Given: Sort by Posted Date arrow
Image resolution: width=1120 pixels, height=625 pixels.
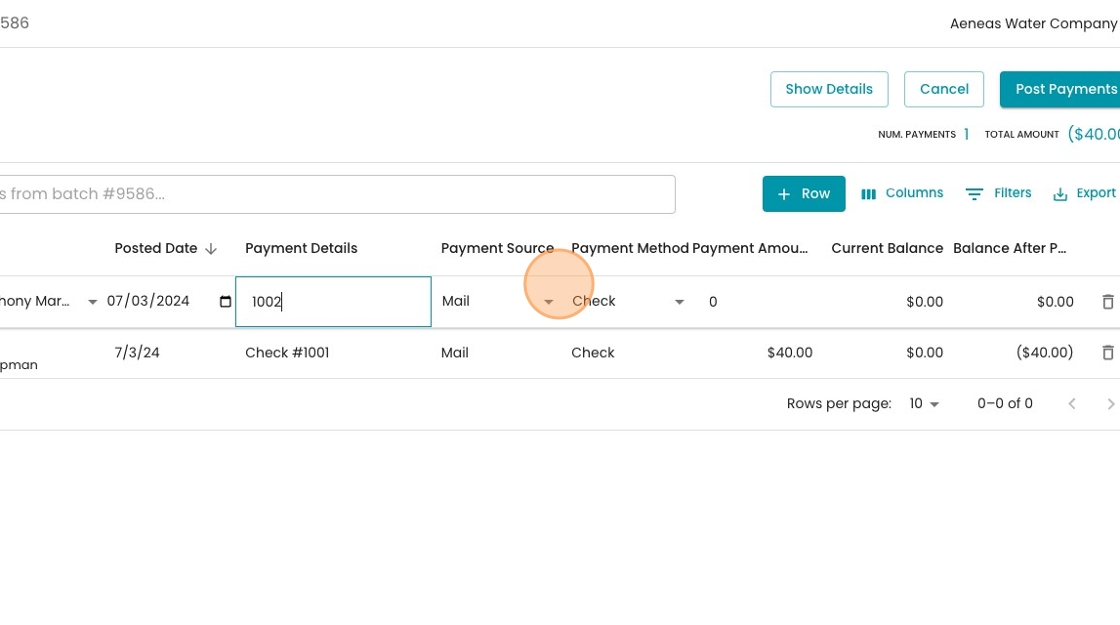Looking at the screenshot, I should [x=211, y=249].
